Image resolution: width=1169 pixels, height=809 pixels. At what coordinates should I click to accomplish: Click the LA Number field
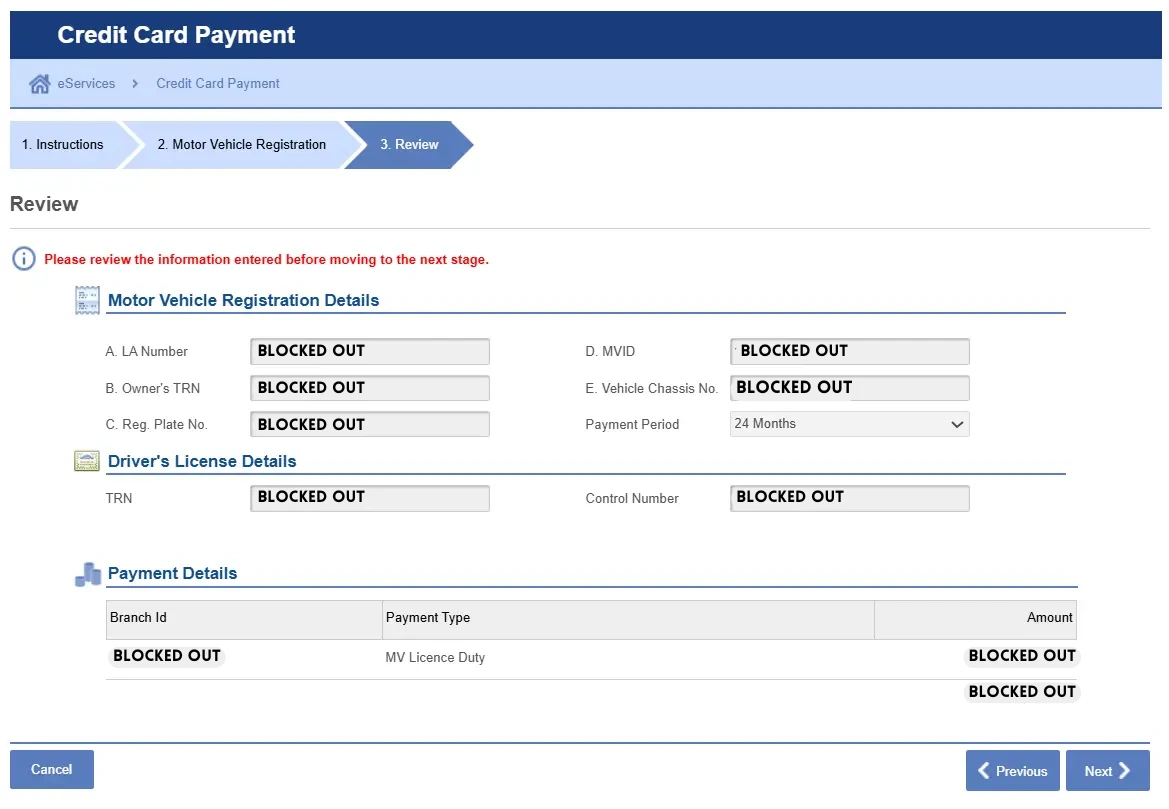[x=369, y=351]
